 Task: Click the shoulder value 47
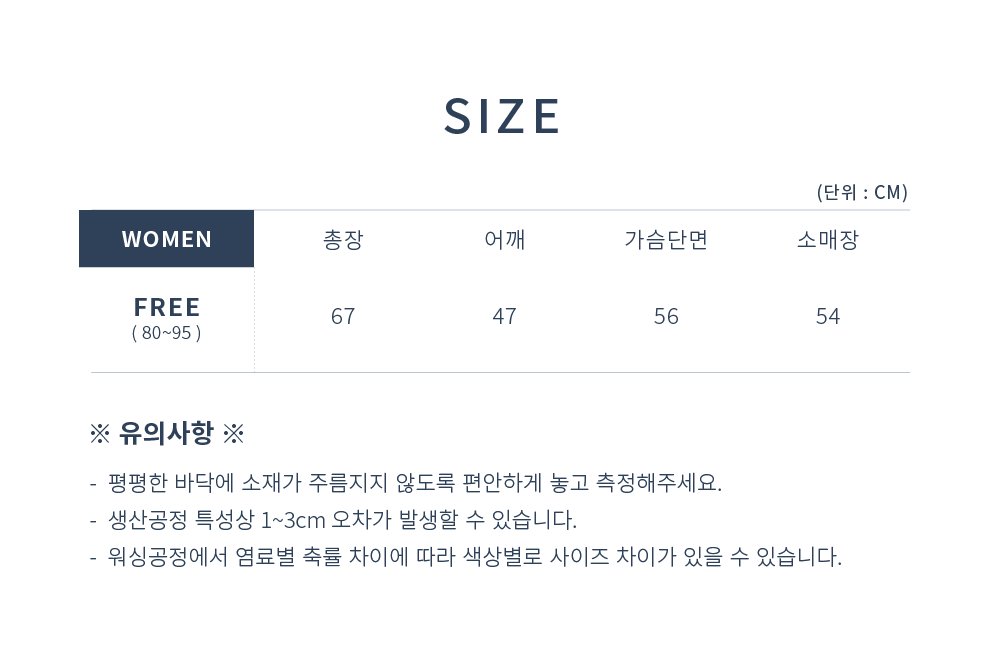click(x=504, y=316)
